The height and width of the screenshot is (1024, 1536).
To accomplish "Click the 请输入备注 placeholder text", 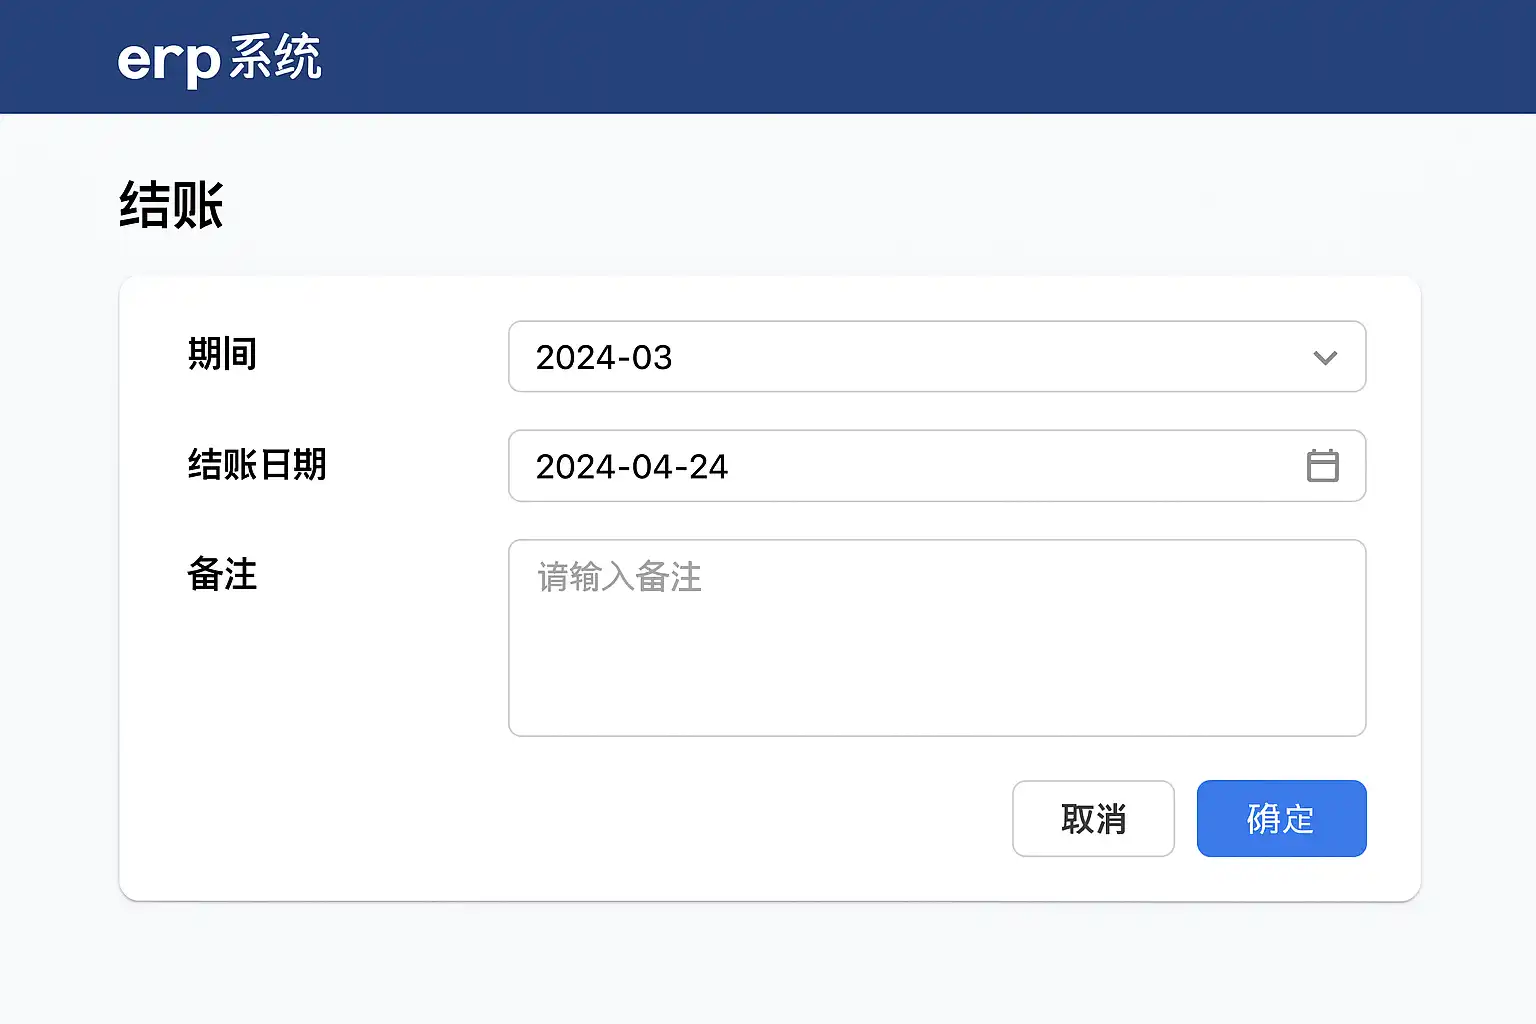I will pyautogui.click(x=620, y=577).
